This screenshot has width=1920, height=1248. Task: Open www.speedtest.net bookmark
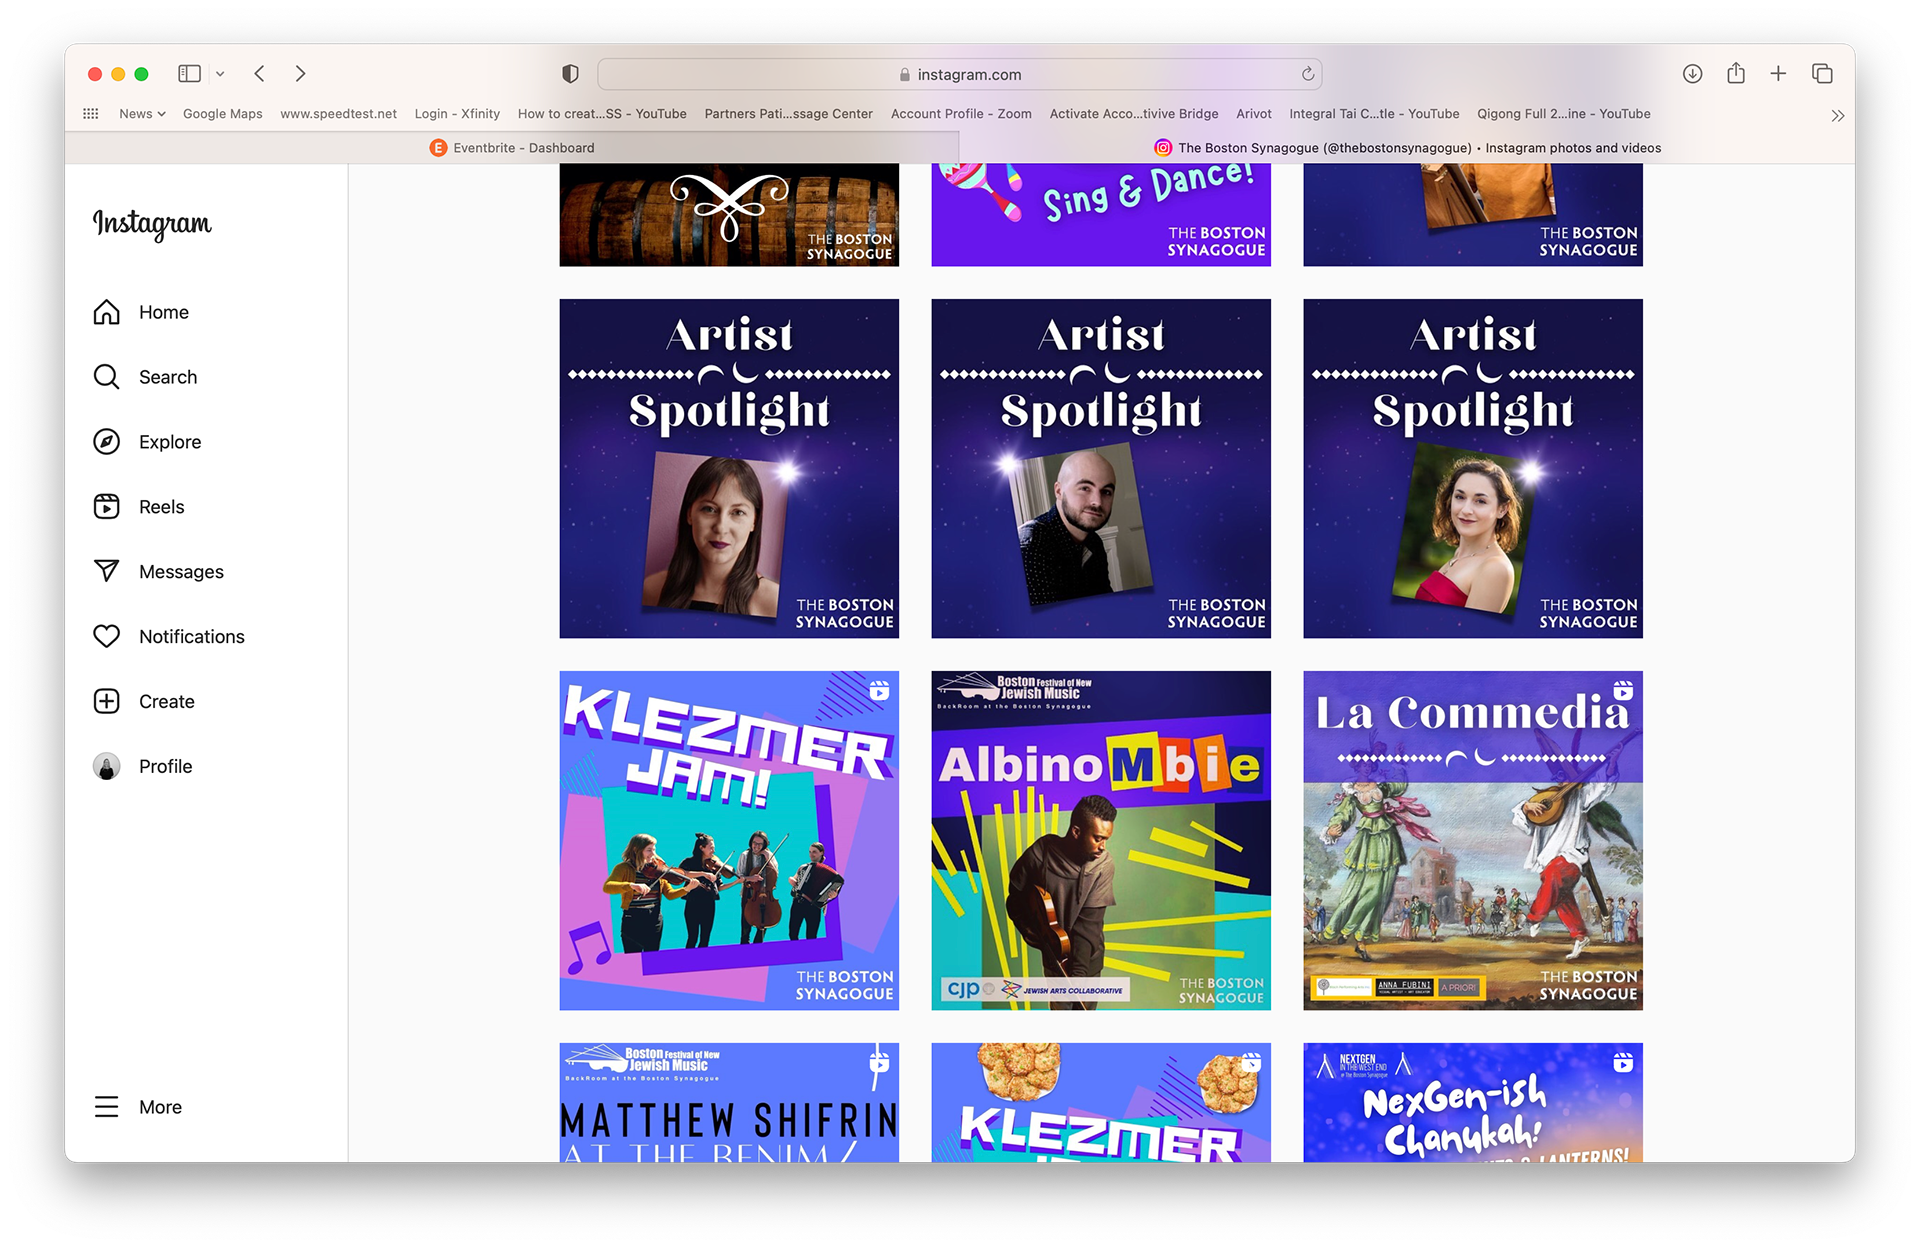338,114
